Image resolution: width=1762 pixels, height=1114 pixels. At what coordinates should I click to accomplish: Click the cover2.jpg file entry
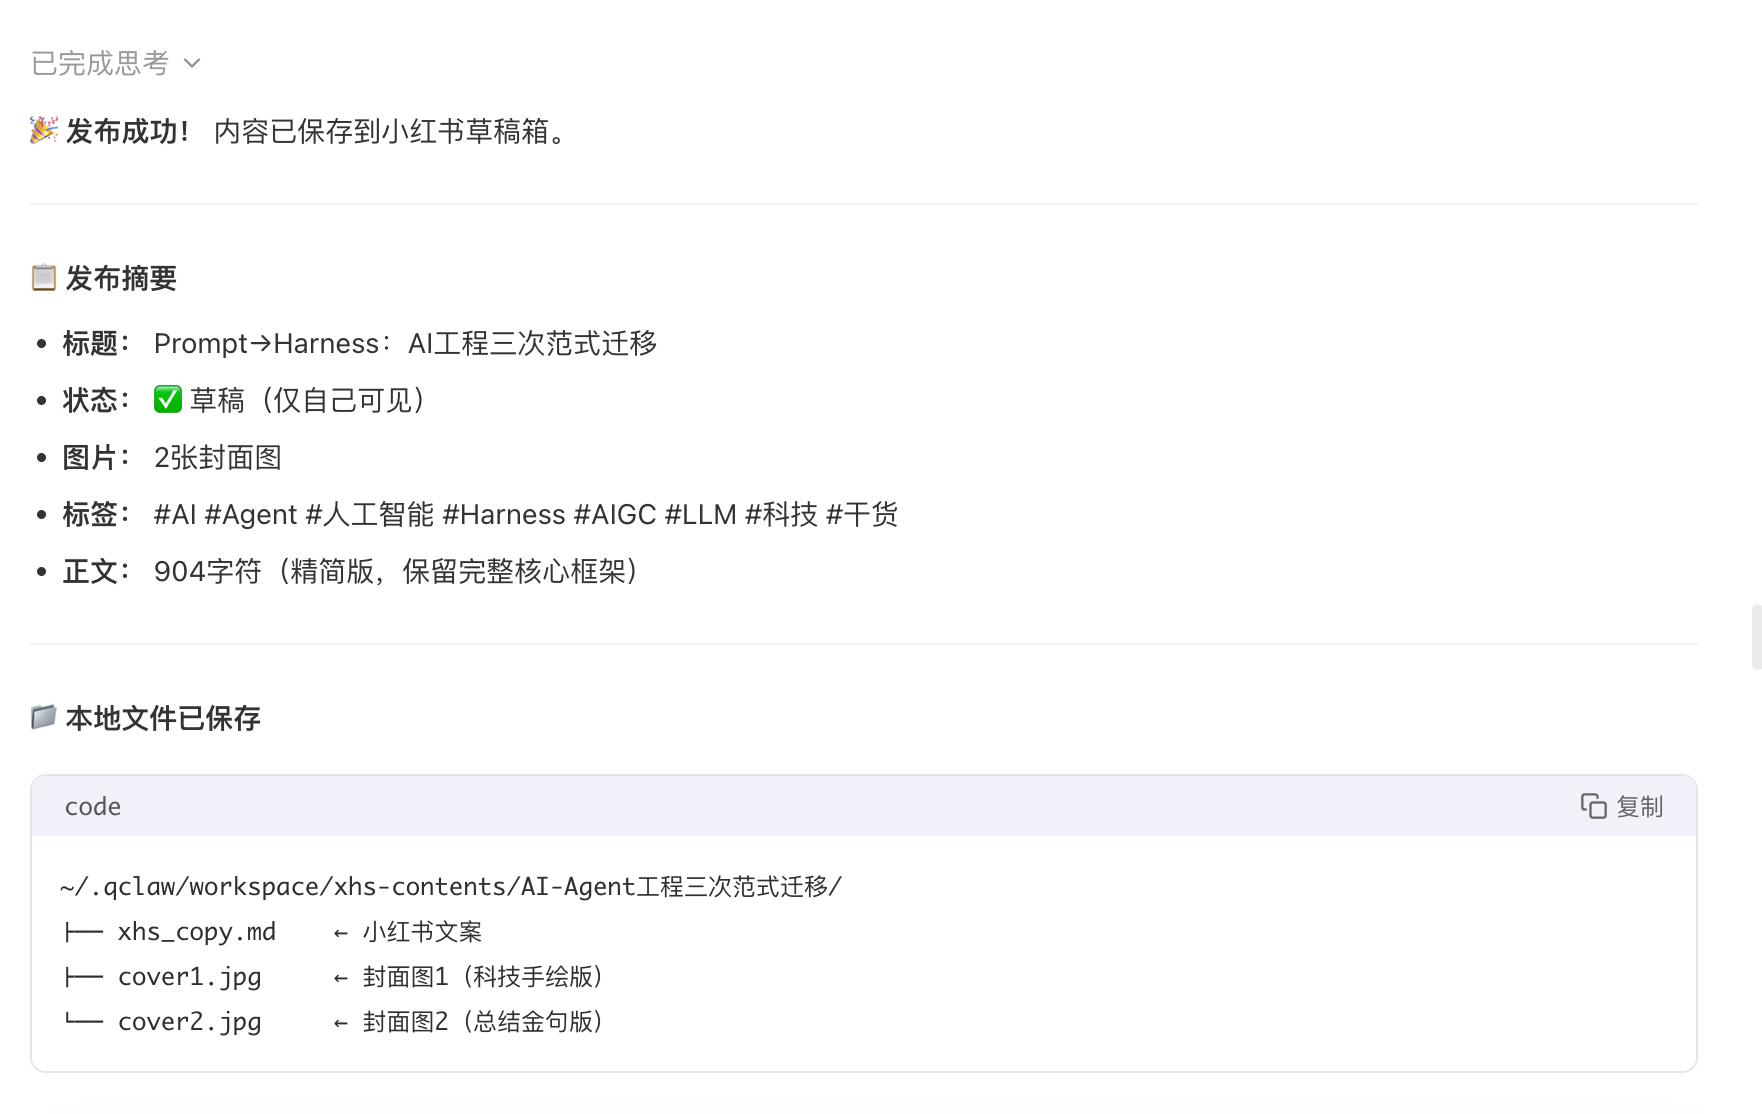click(190, 1021)
